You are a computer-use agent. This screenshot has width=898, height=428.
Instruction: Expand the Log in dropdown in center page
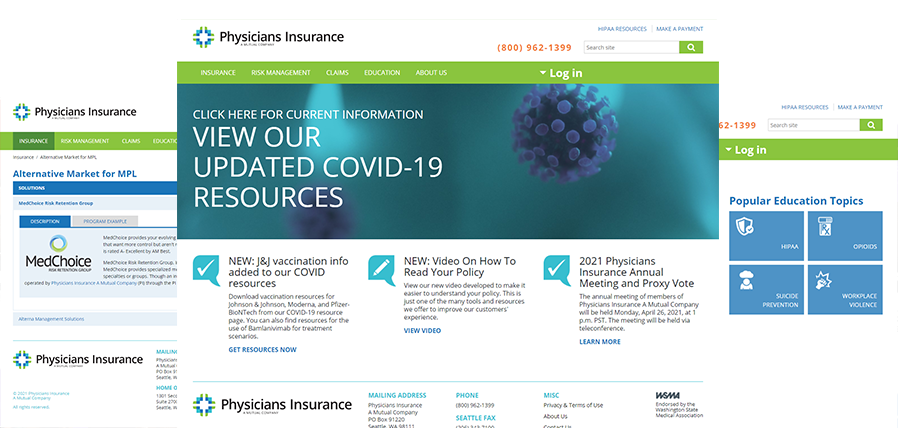[x=561, y=73]
